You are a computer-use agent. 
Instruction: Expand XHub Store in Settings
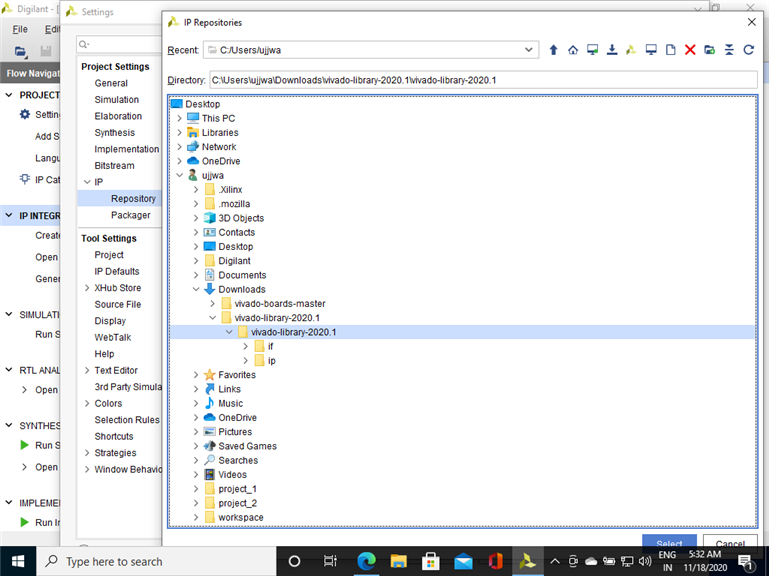click(x=87, y=288)
